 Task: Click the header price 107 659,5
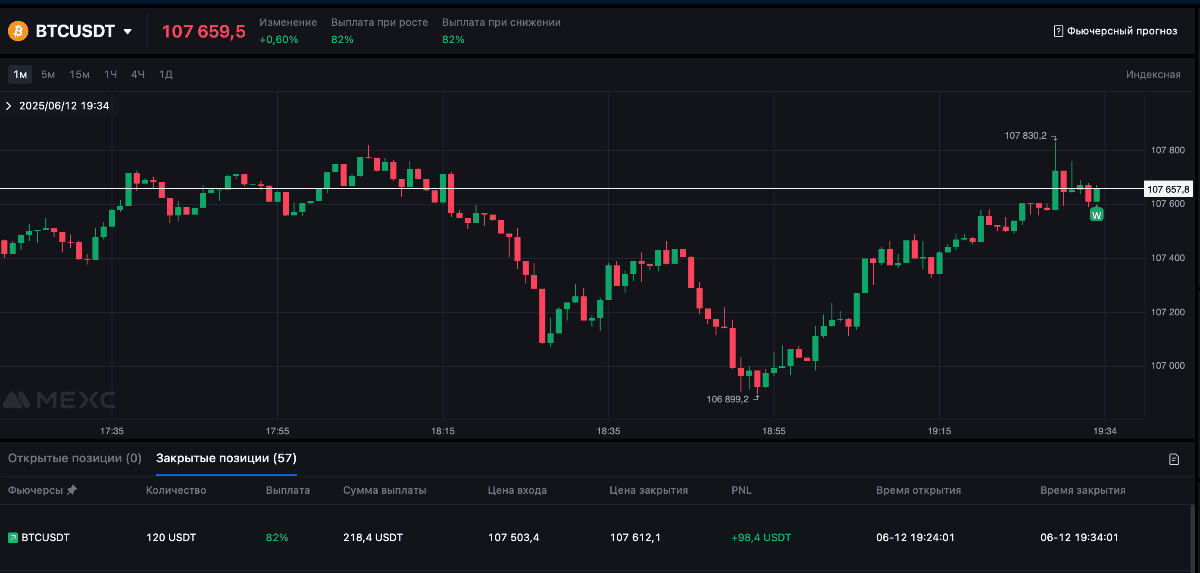[204, 32]
